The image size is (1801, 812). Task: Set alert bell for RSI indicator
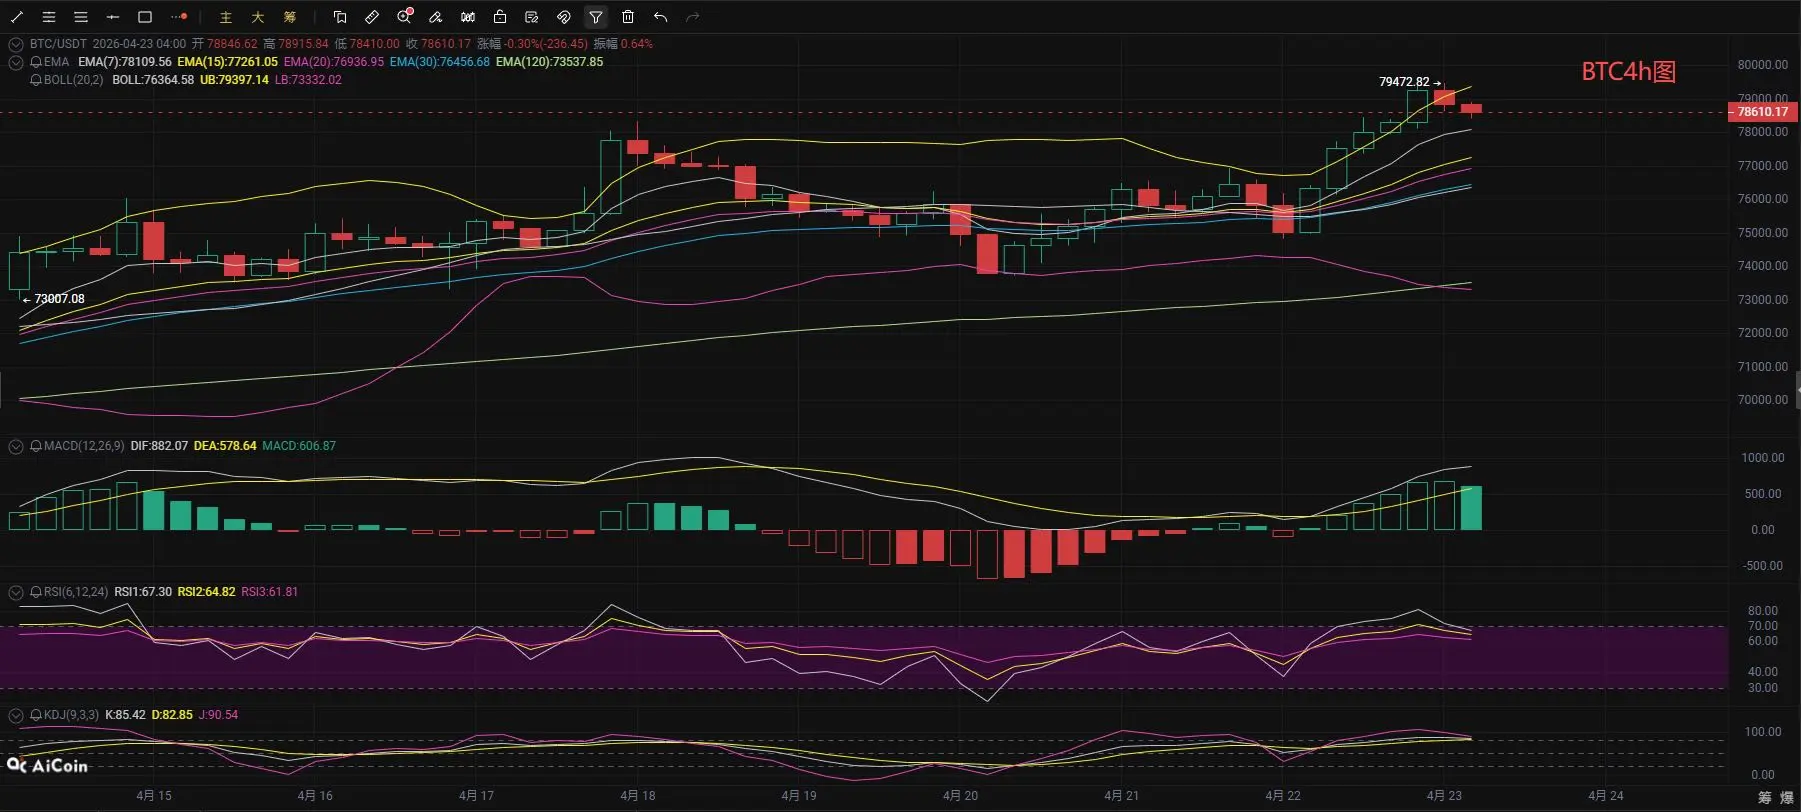pos(36,592)
